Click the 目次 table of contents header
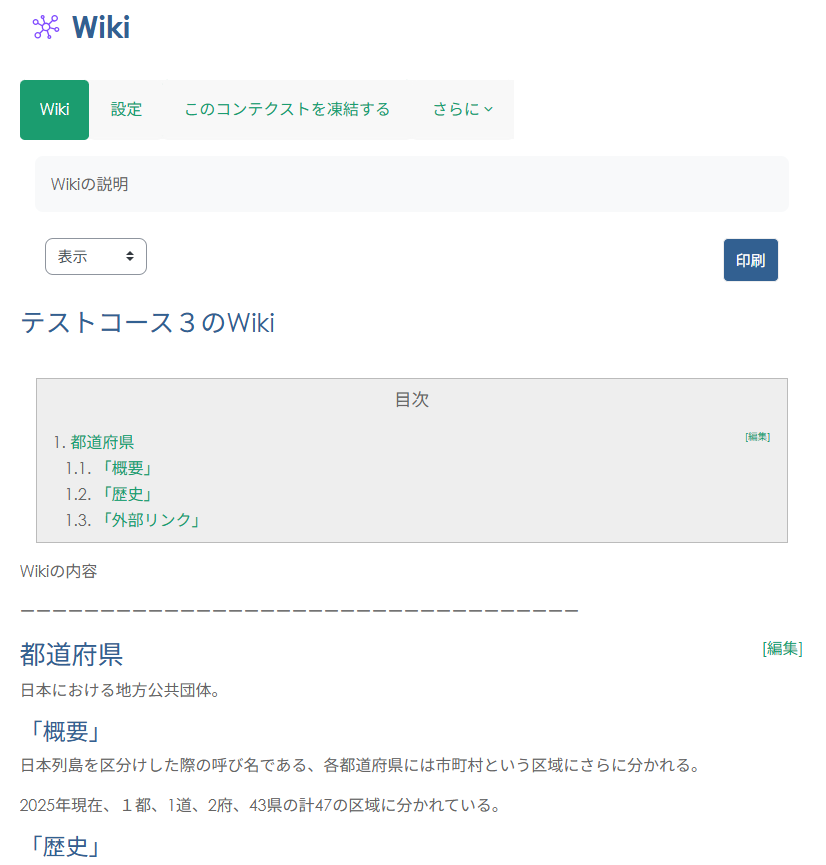Viewport: 826px width, 865px height. point(412,399)
